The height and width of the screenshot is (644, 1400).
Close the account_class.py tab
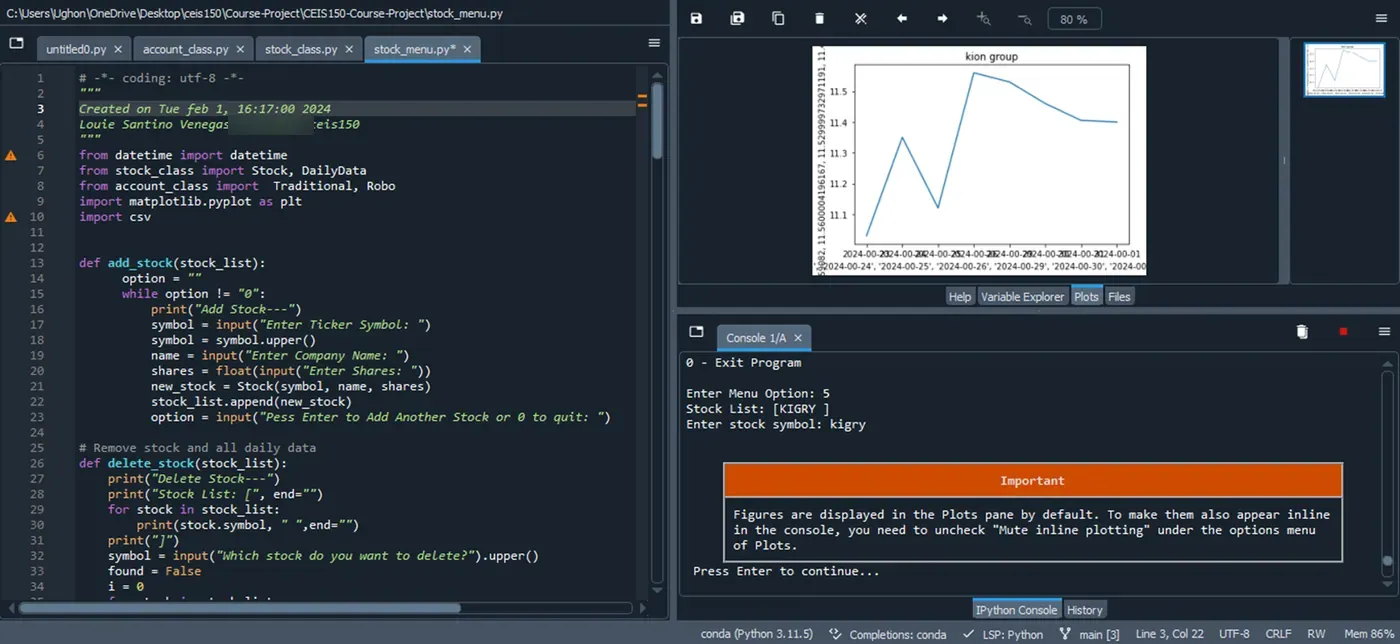point(239,49)
